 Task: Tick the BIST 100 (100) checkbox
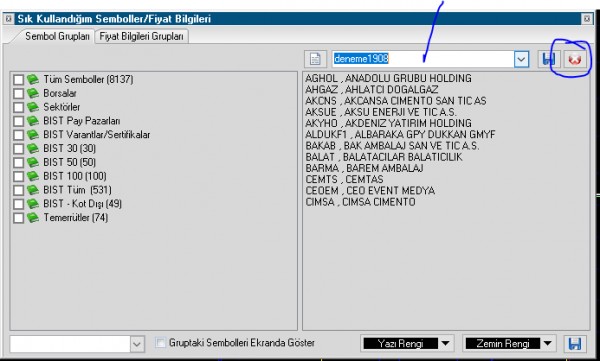[x=18, y=176]
